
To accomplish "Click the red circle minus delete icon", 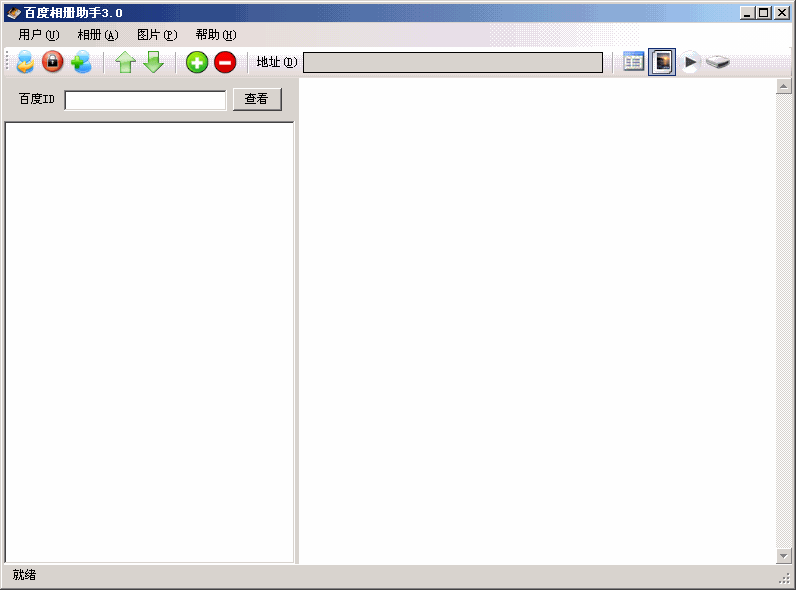I will [x=225, y=62].
